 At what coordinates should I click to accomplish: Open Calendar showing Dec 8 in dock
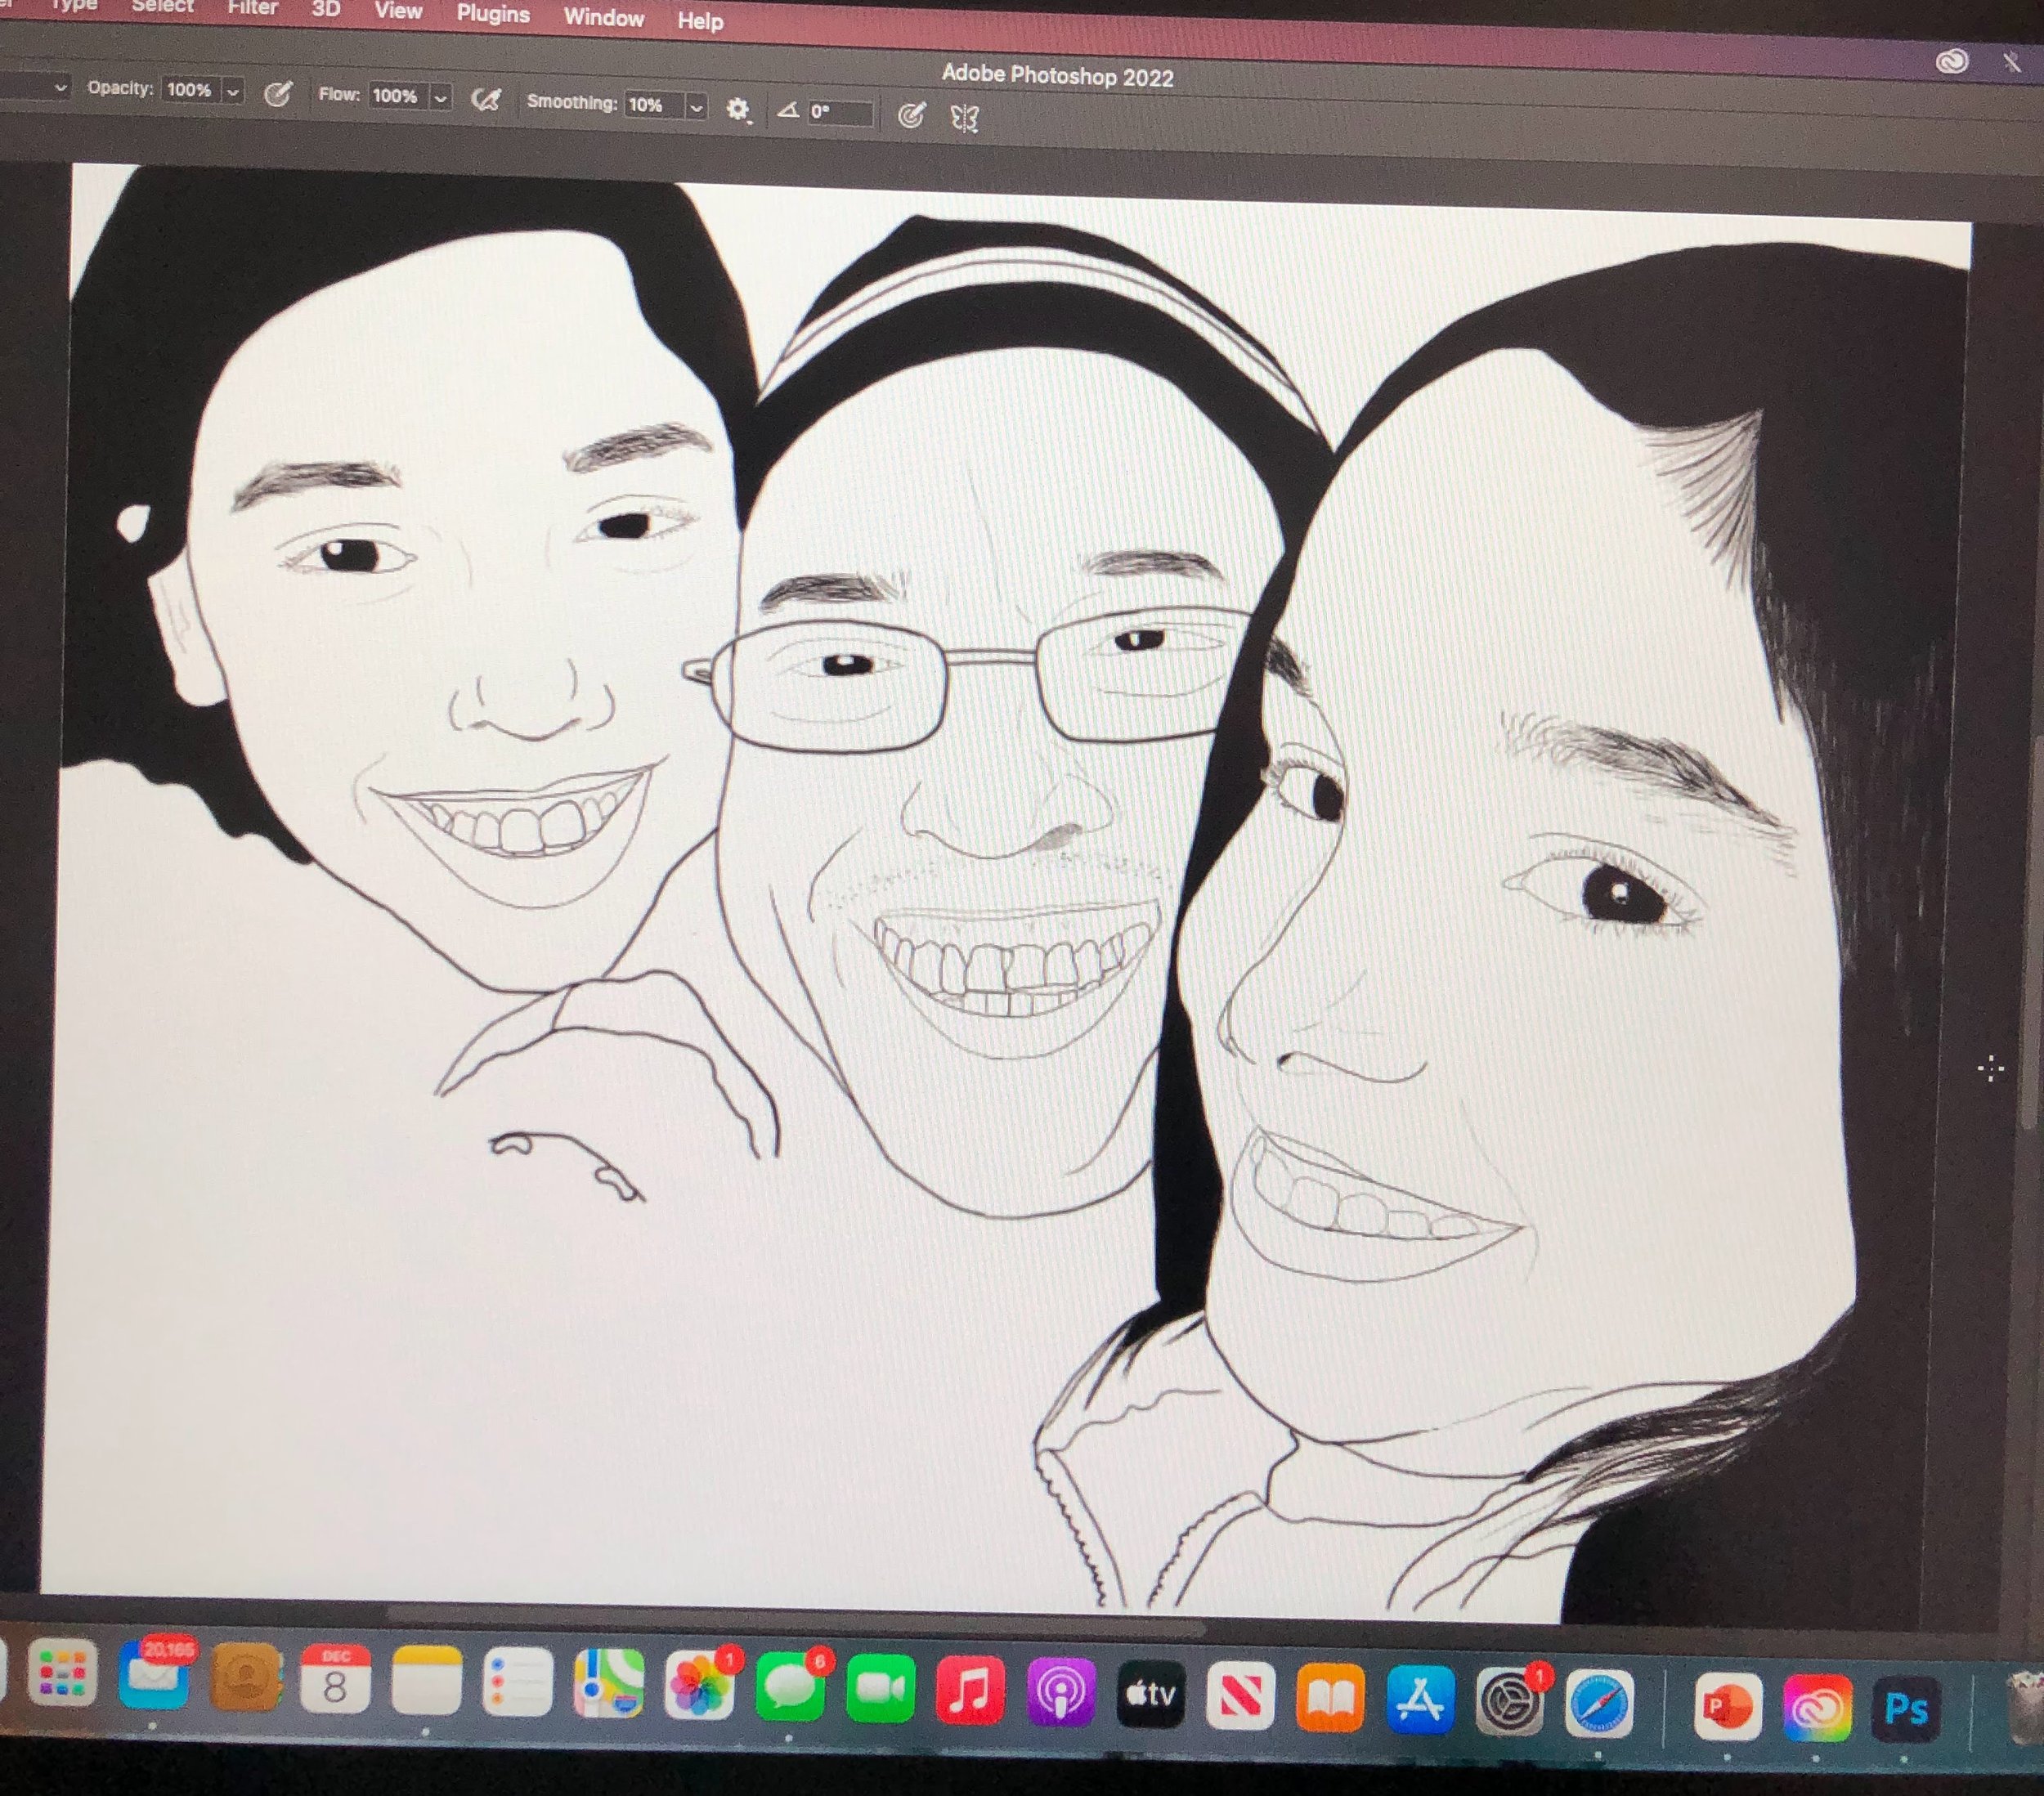335,1680
